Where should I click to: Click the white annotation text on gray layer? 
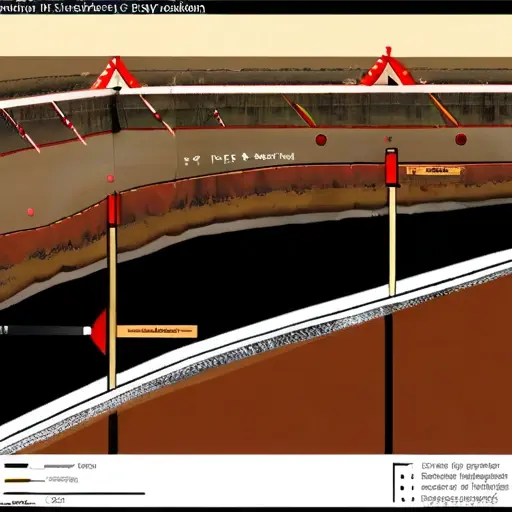239,158
